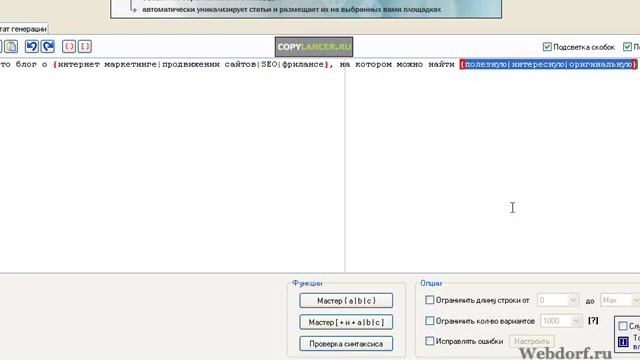
Task: Enable 'Ограничить длину строки от' checkbox
Action: (x=429, y=300)
